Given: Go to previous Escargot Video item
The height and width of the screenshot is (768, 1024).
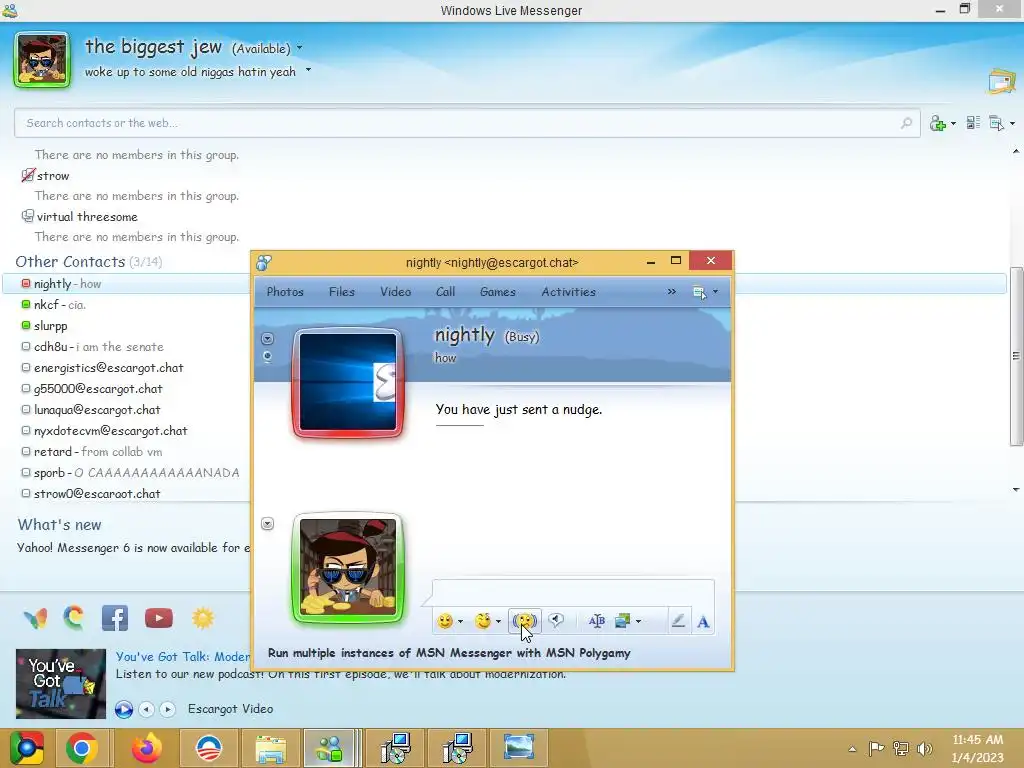Looking at the screenshot, I should (147, 709).
